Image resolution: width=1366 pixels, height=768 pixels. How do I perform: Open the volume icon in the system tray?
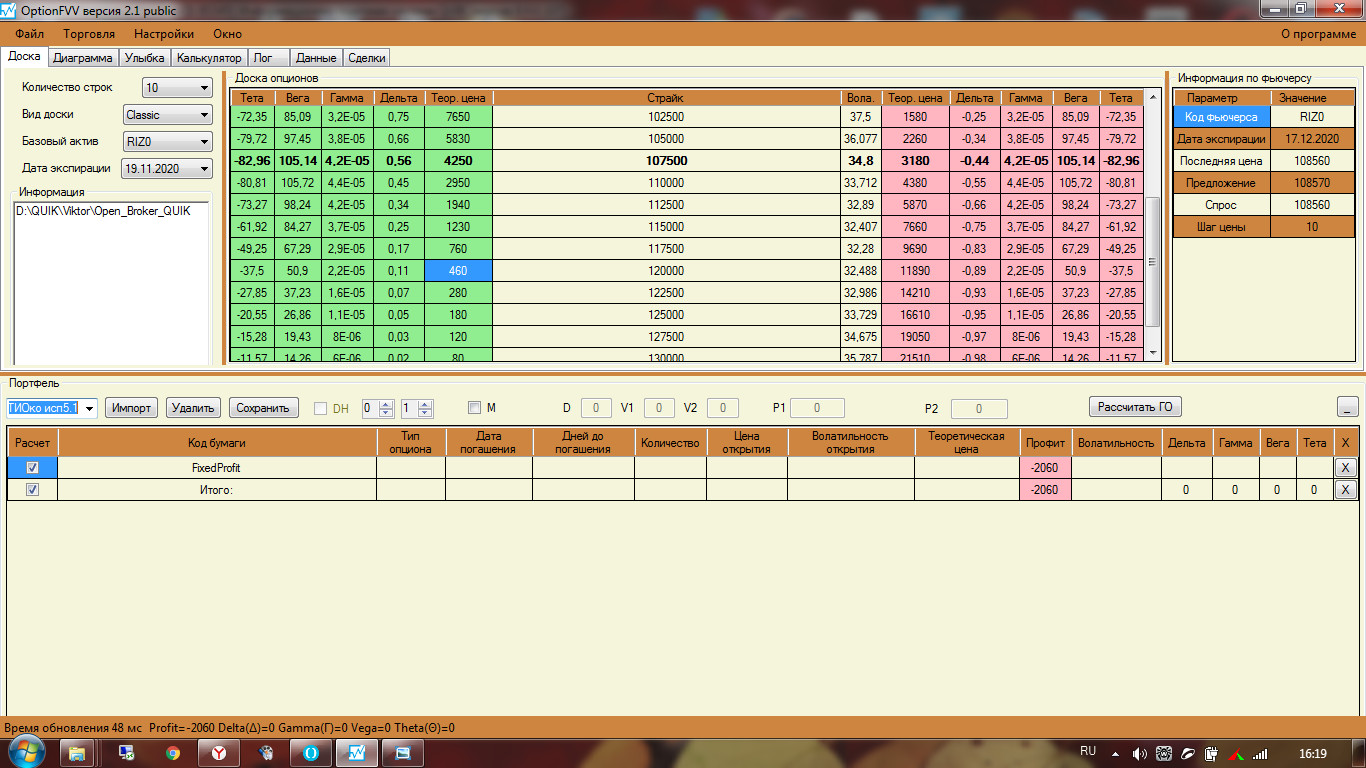1139,753
